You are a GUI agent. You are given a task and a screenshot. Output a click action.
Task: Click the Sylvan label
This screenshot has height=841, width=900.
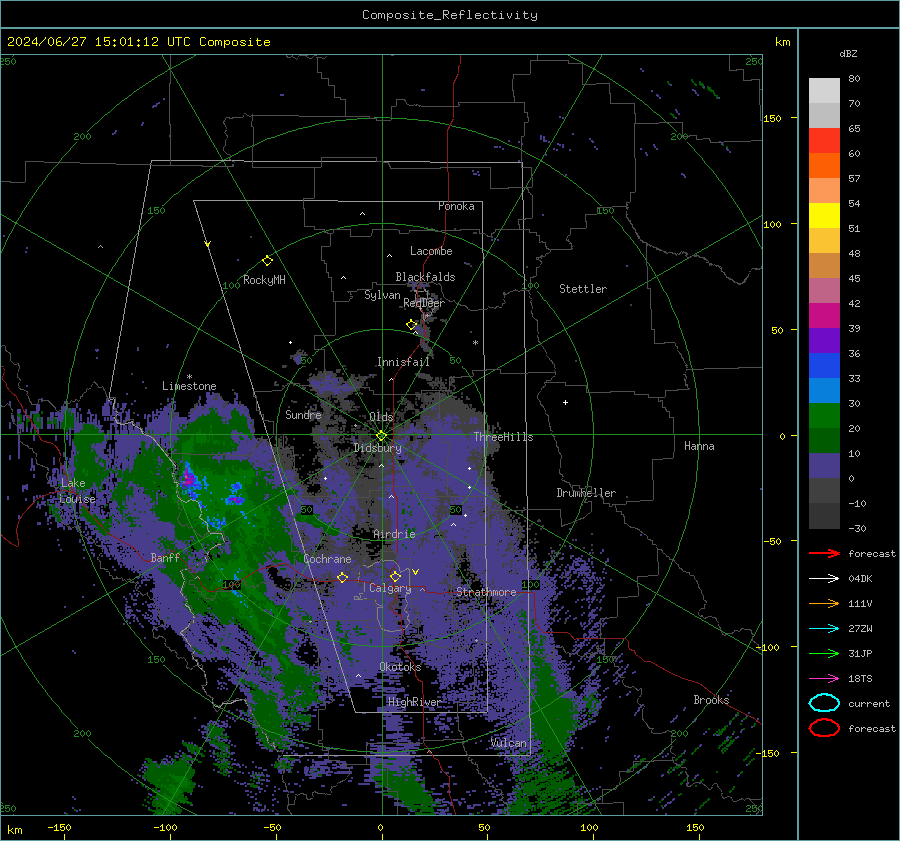[382, 295]
